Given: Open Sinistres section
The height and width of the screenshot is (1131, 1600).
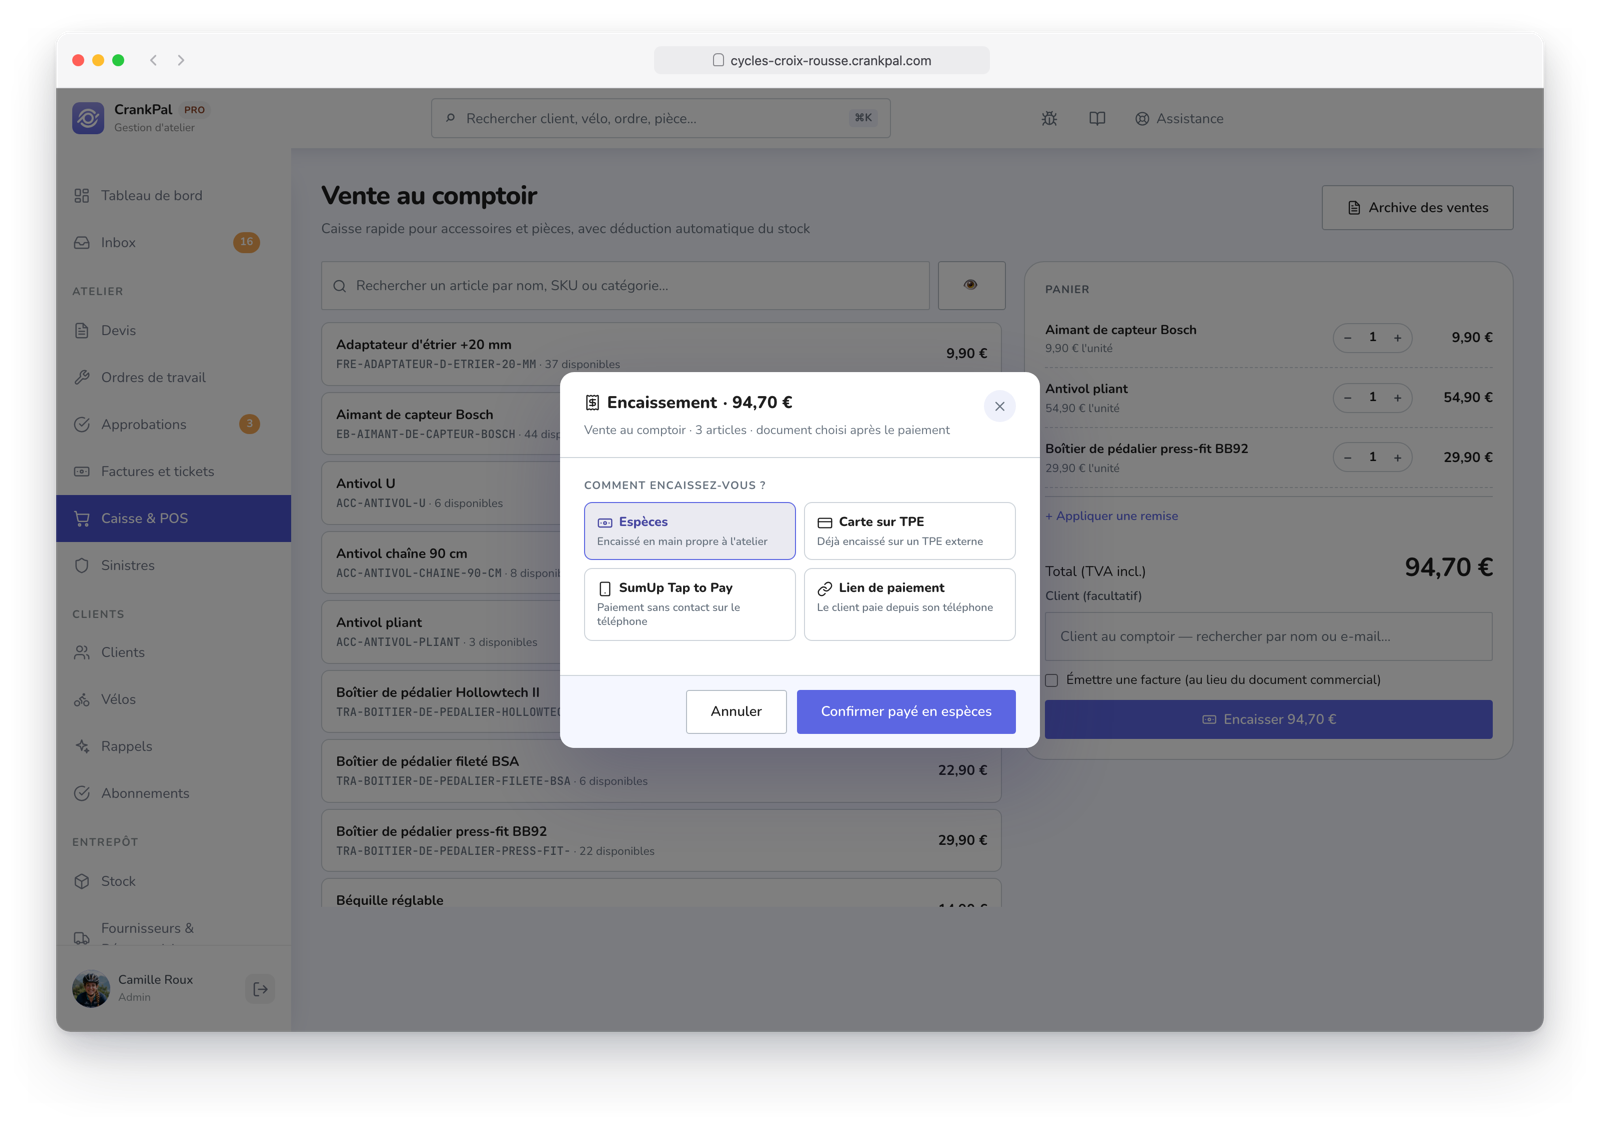Looking at the screenshot, I should coord(173,565).
